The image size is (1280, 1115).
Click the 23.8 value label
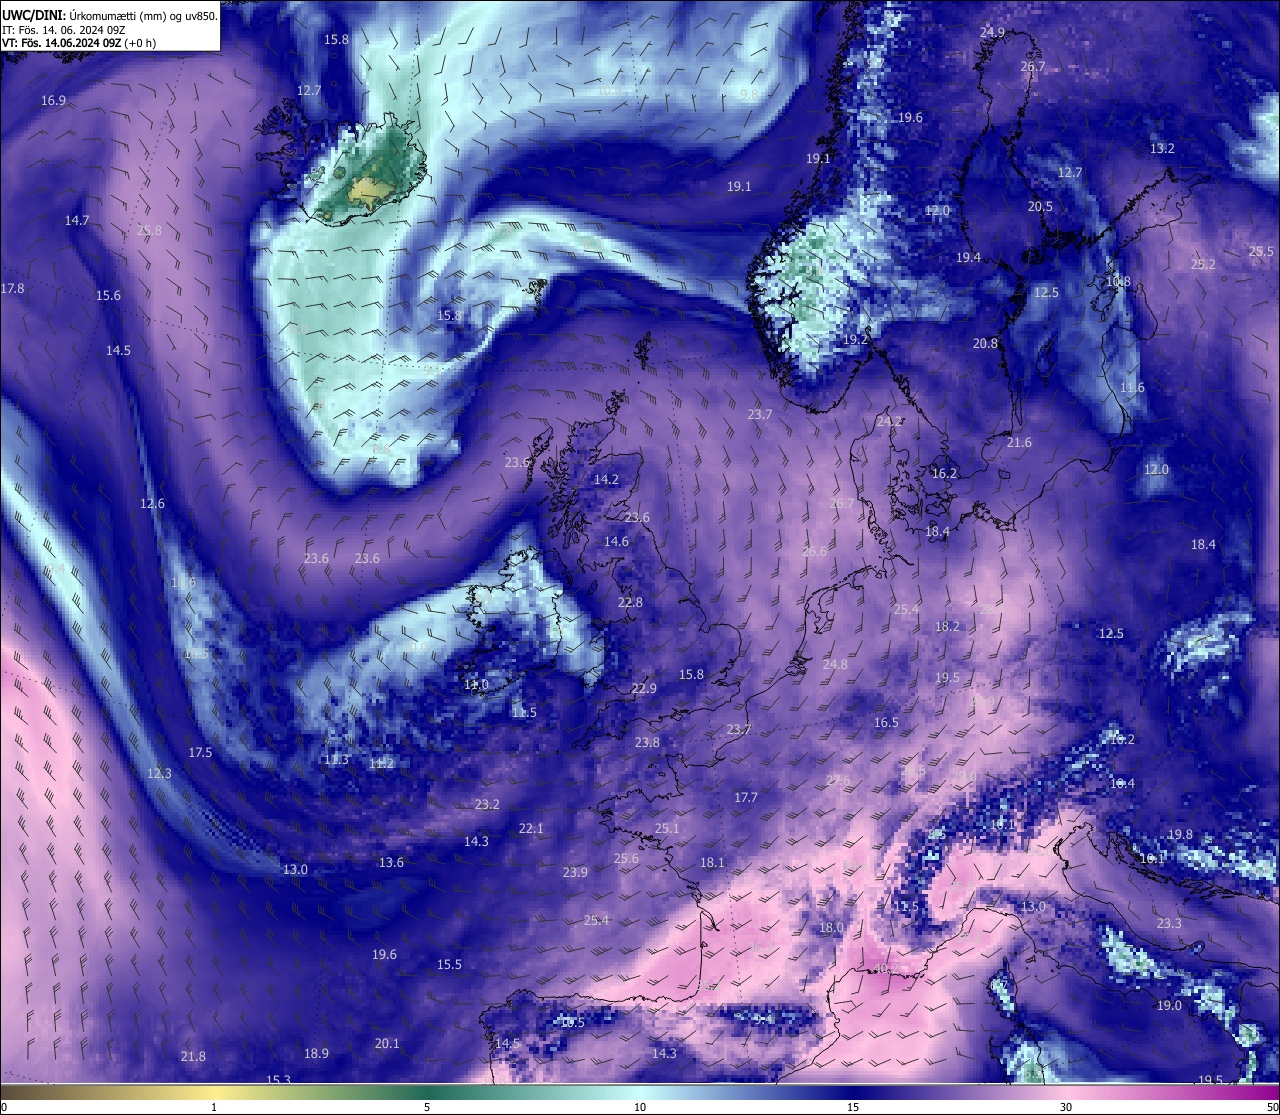[647, 742]
